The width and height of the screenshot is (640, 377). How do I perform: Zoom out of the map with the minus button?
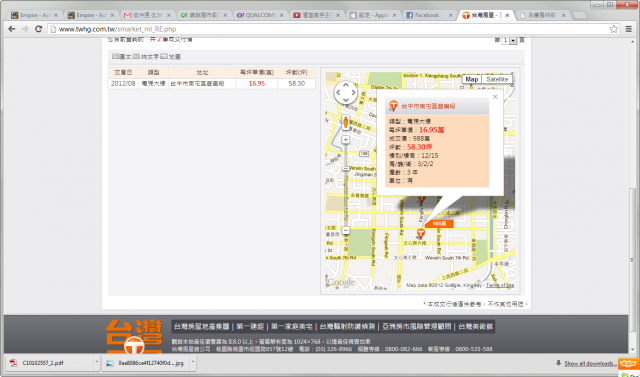pyautogui.click(x=346, y=231)
